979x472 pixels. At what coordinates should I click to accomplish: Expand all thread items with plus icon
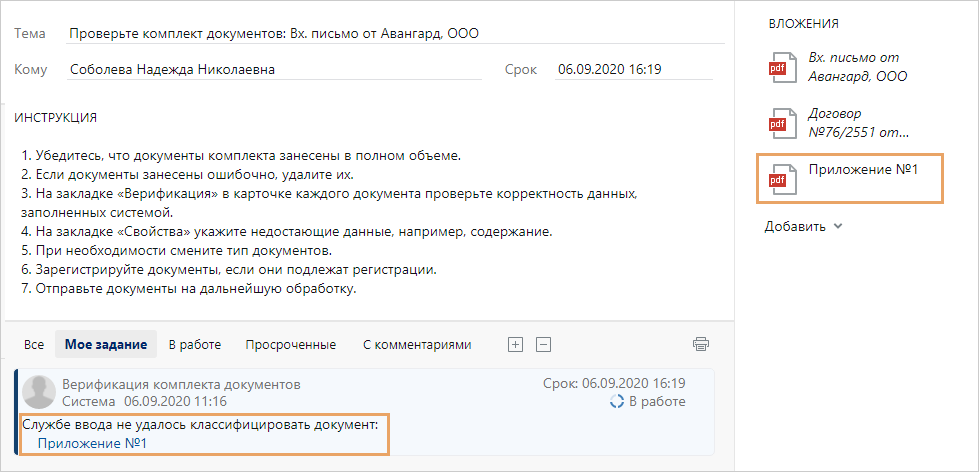point(516,345)
